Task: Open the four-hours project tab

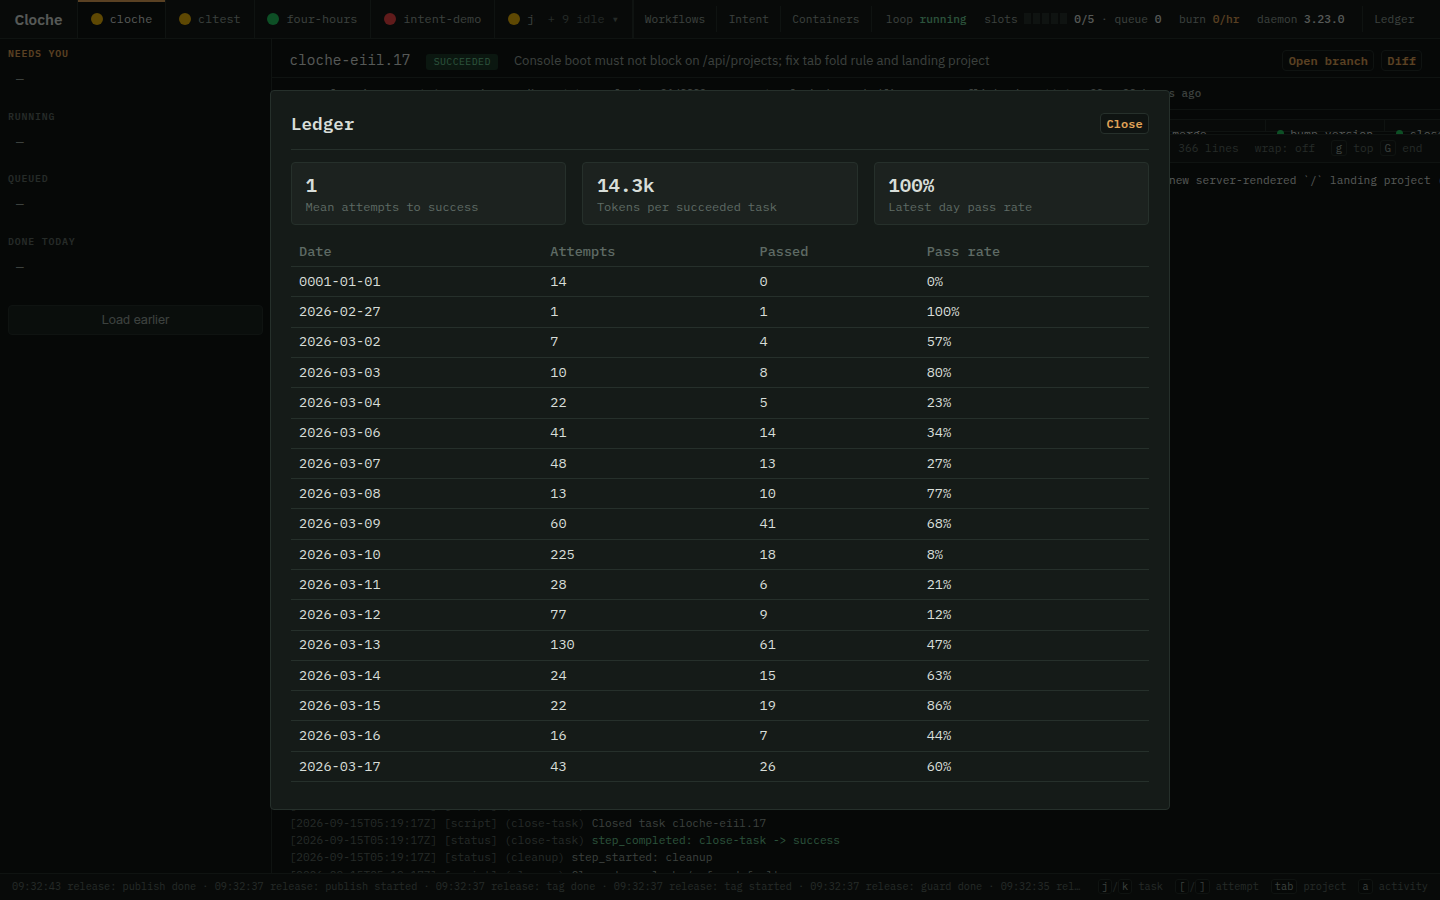Action: pyautogui.click(x=312, y=19)
